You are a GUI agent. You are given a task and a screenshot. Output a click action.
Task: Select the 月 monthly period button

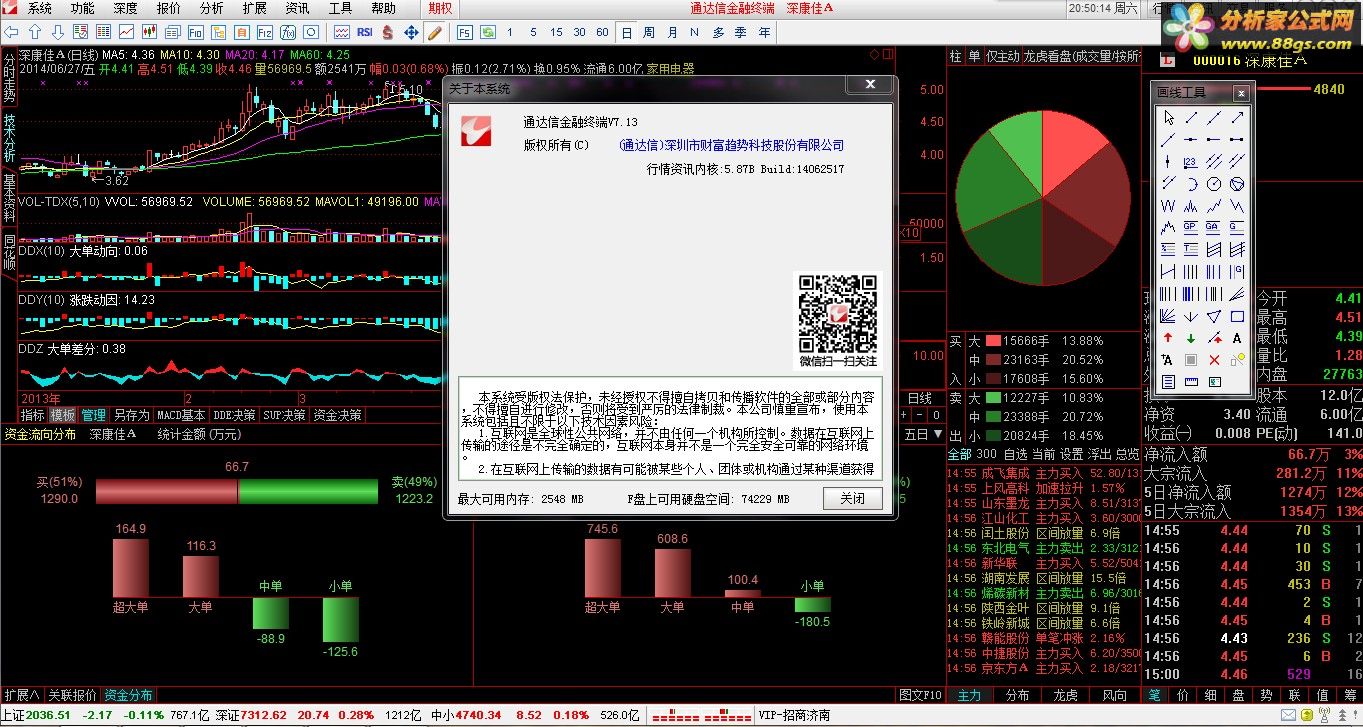coord(672,32)
